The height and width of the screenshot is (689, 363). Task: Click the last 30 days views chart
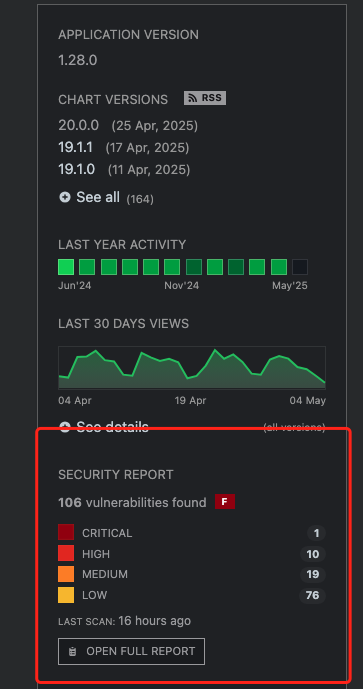click(192, 367)
